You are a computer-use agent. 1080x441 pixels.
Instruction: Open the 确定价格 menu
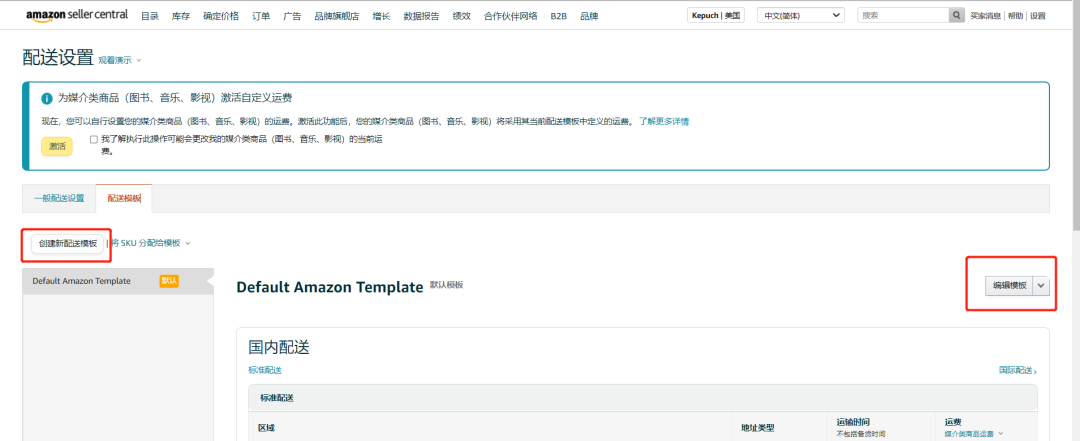(221, 16)
